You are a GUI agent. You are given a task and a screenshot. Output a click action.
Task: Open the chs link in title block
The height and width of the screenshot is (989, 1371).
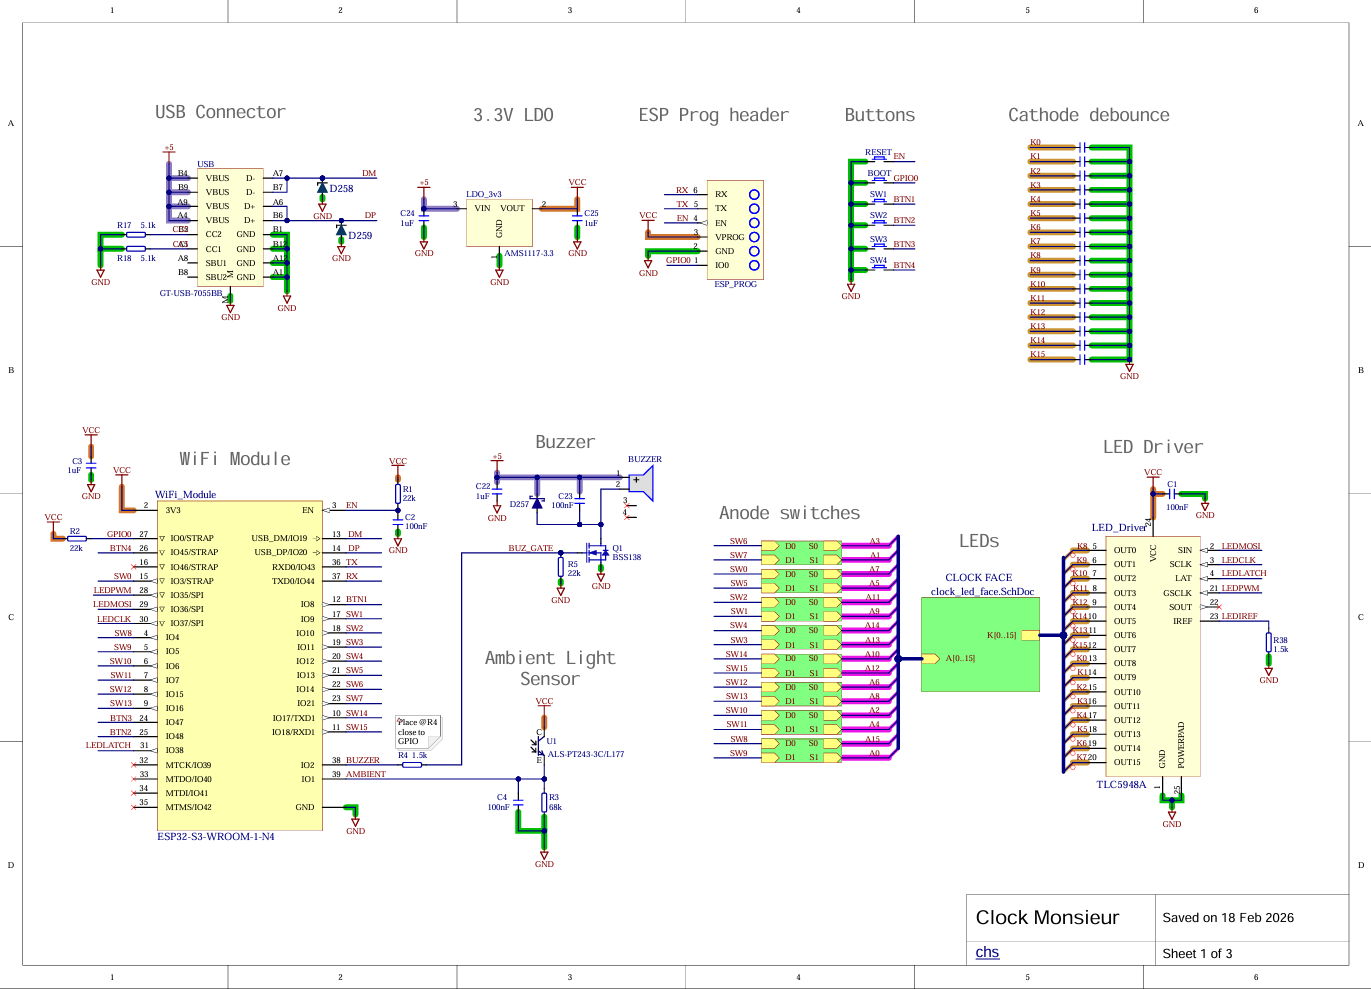coord(987,952)
